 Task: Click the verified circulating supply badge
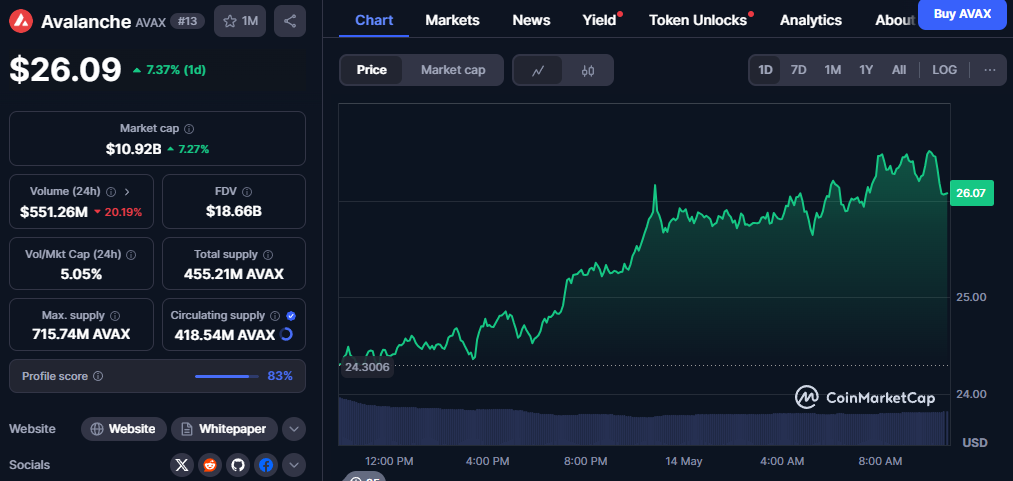click(291, 316)
